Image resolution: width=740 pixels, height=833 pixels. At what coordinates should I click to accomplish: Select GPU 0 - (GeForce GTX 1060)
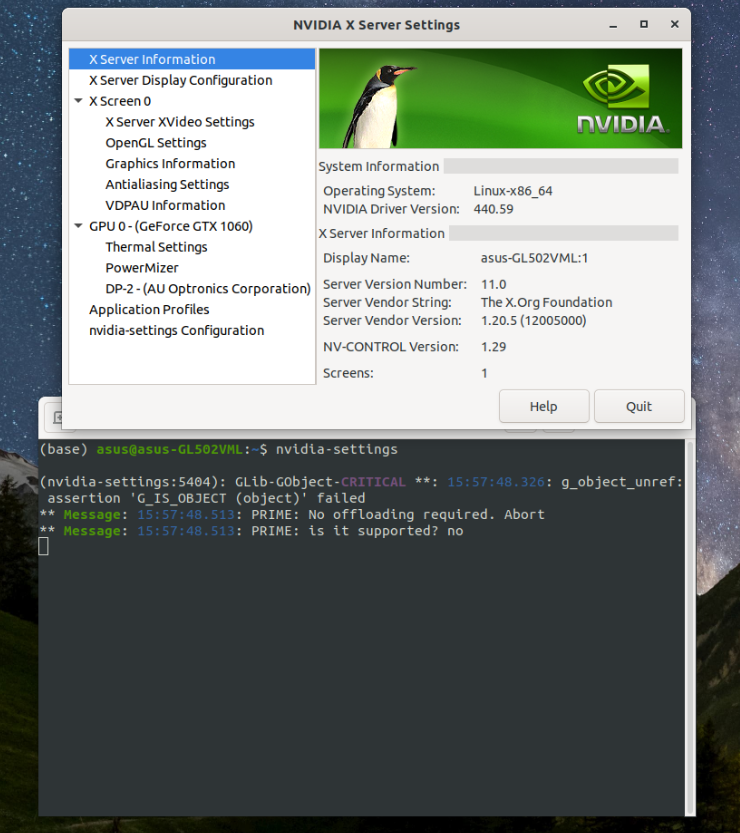(171, 226)
